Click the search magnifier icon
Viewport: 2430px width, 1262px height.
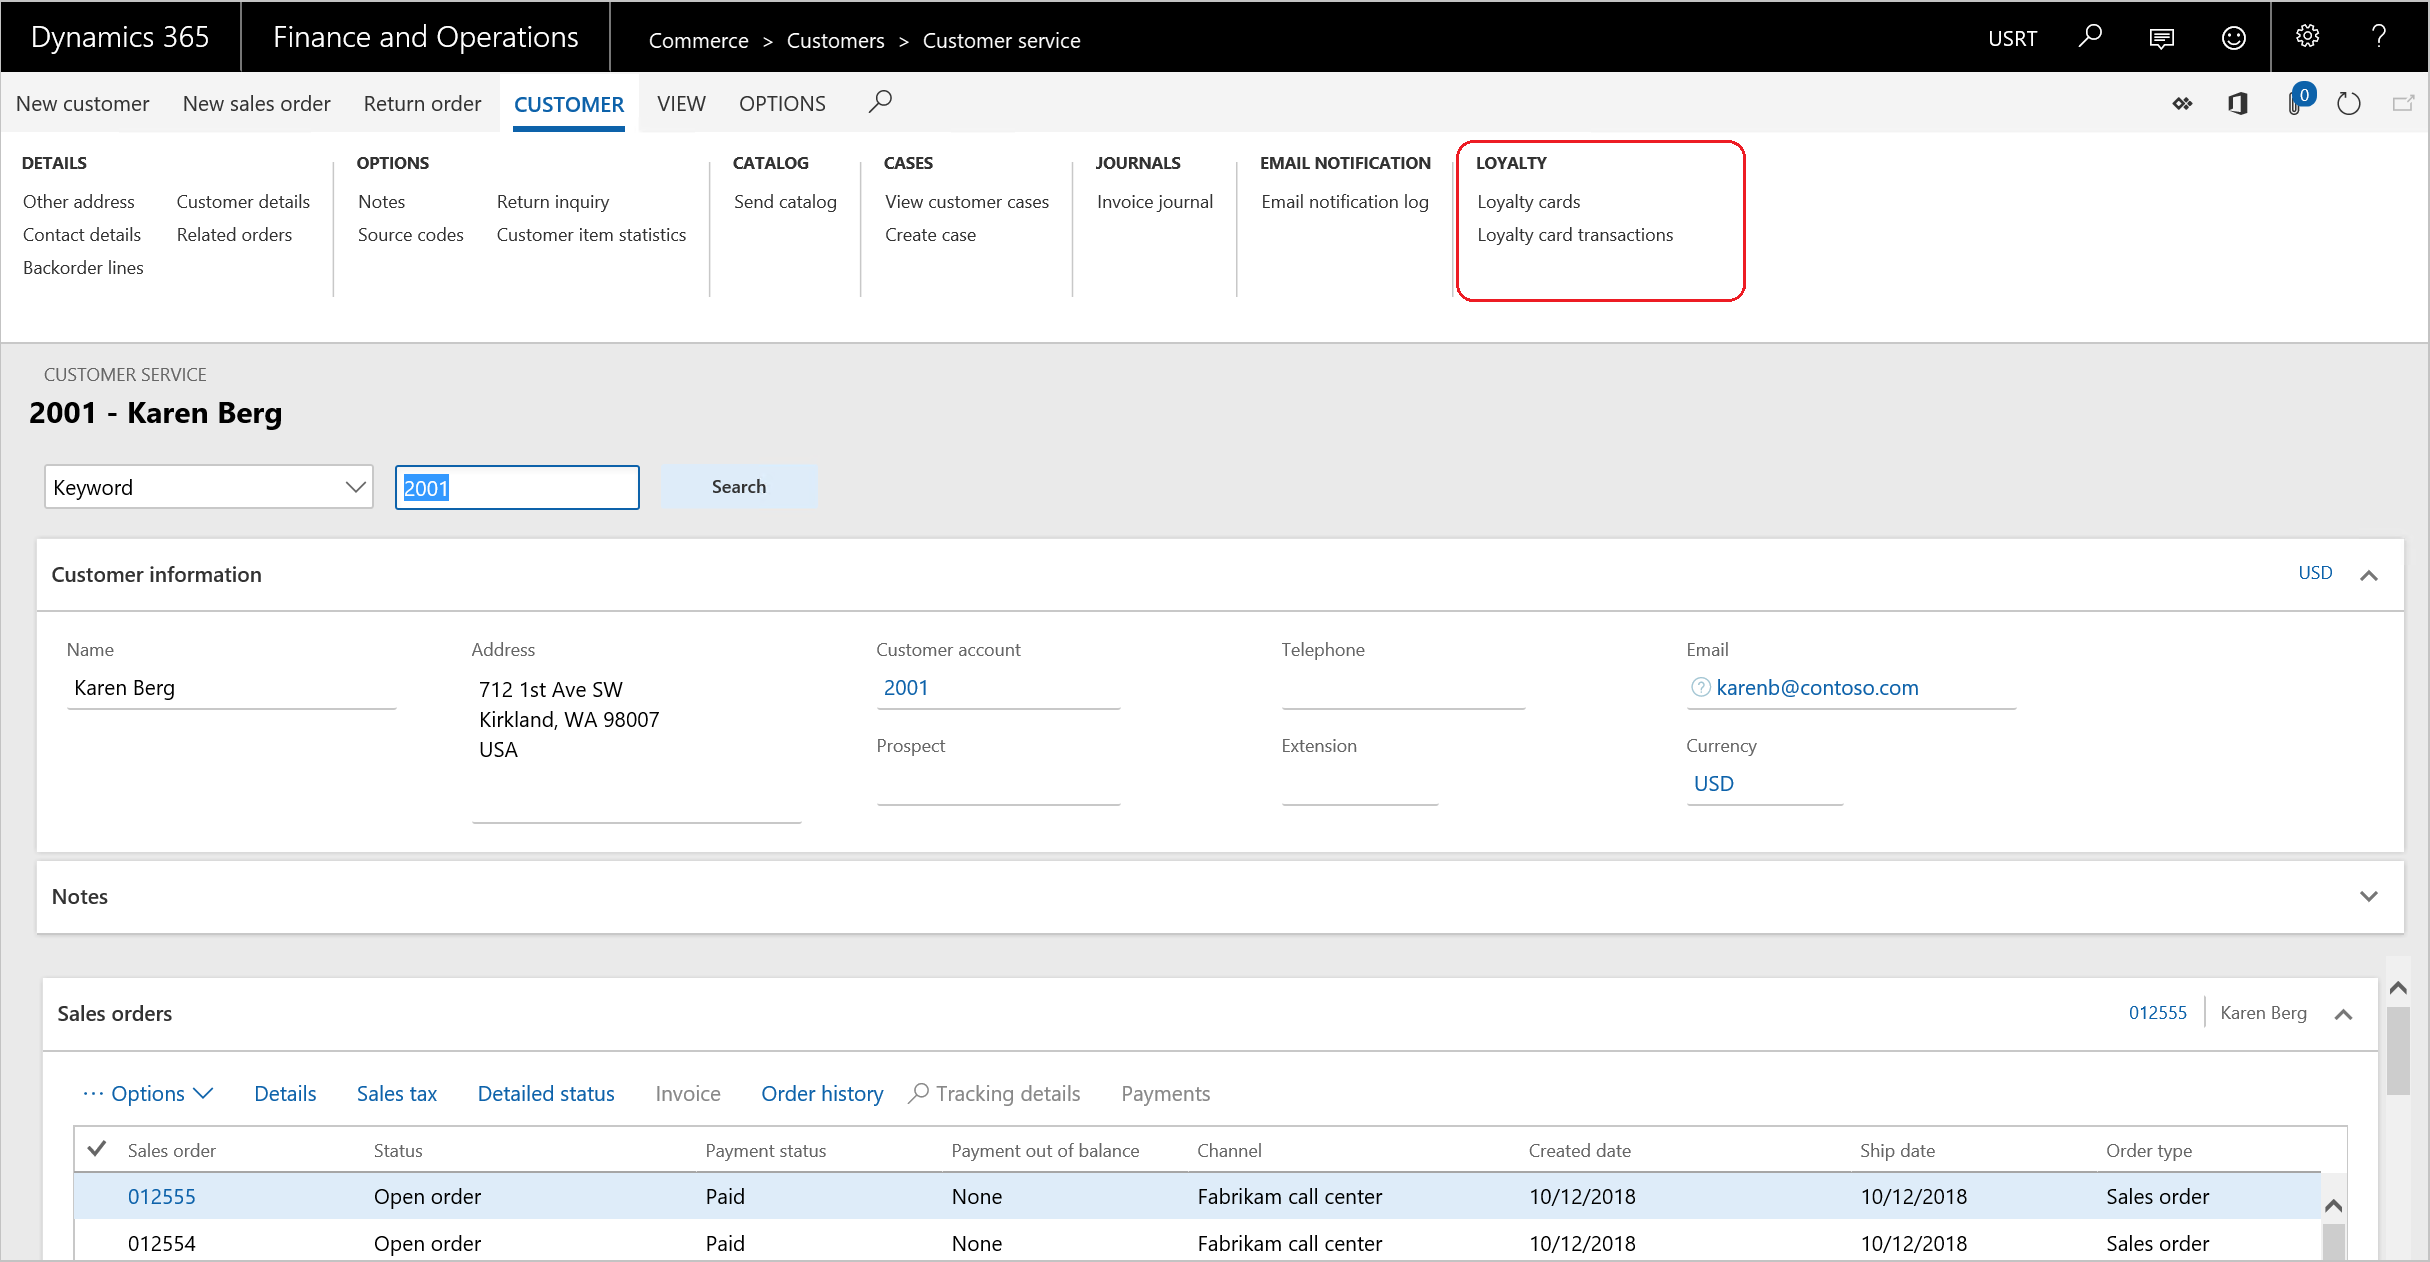[881, 101]
